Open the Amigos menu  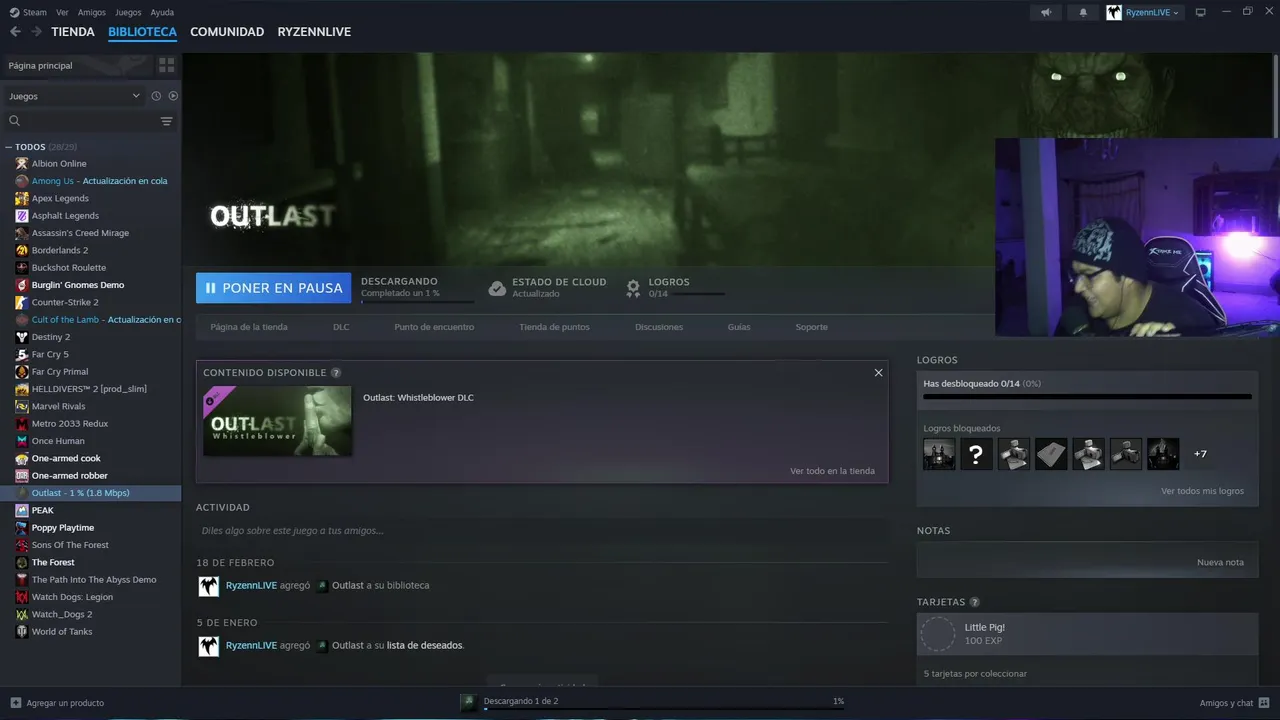tap(92, 12)
